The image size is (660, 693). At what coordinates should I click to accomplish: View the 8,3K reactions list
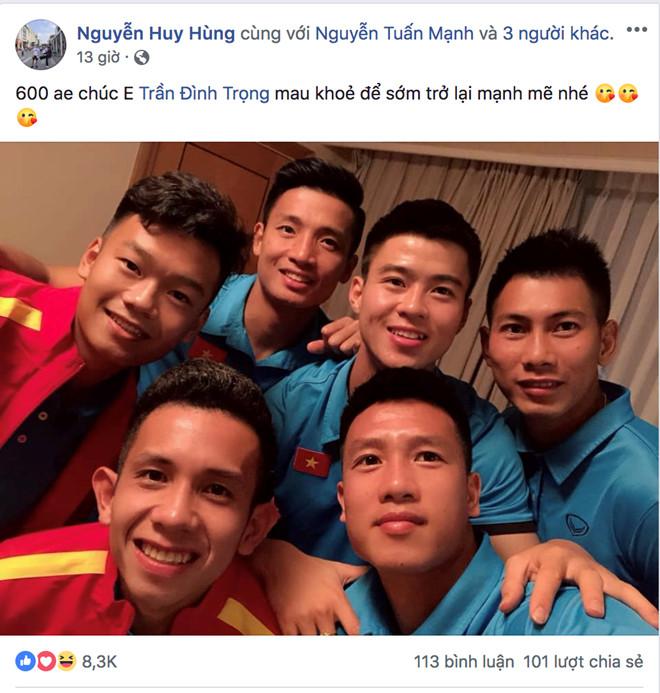point(99,662)
